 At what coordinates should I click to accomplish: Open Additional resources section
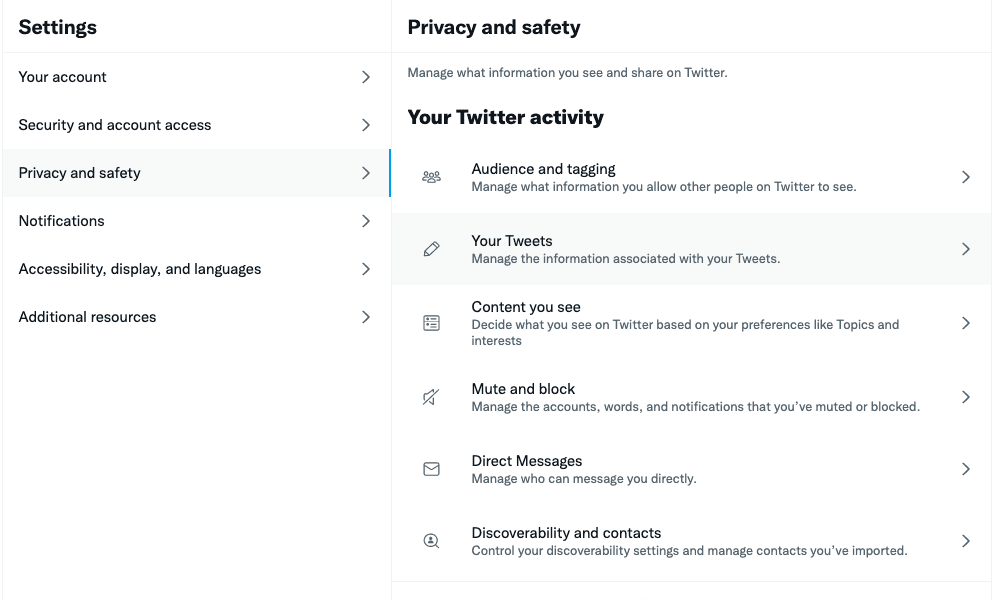[x=196, y=317]
